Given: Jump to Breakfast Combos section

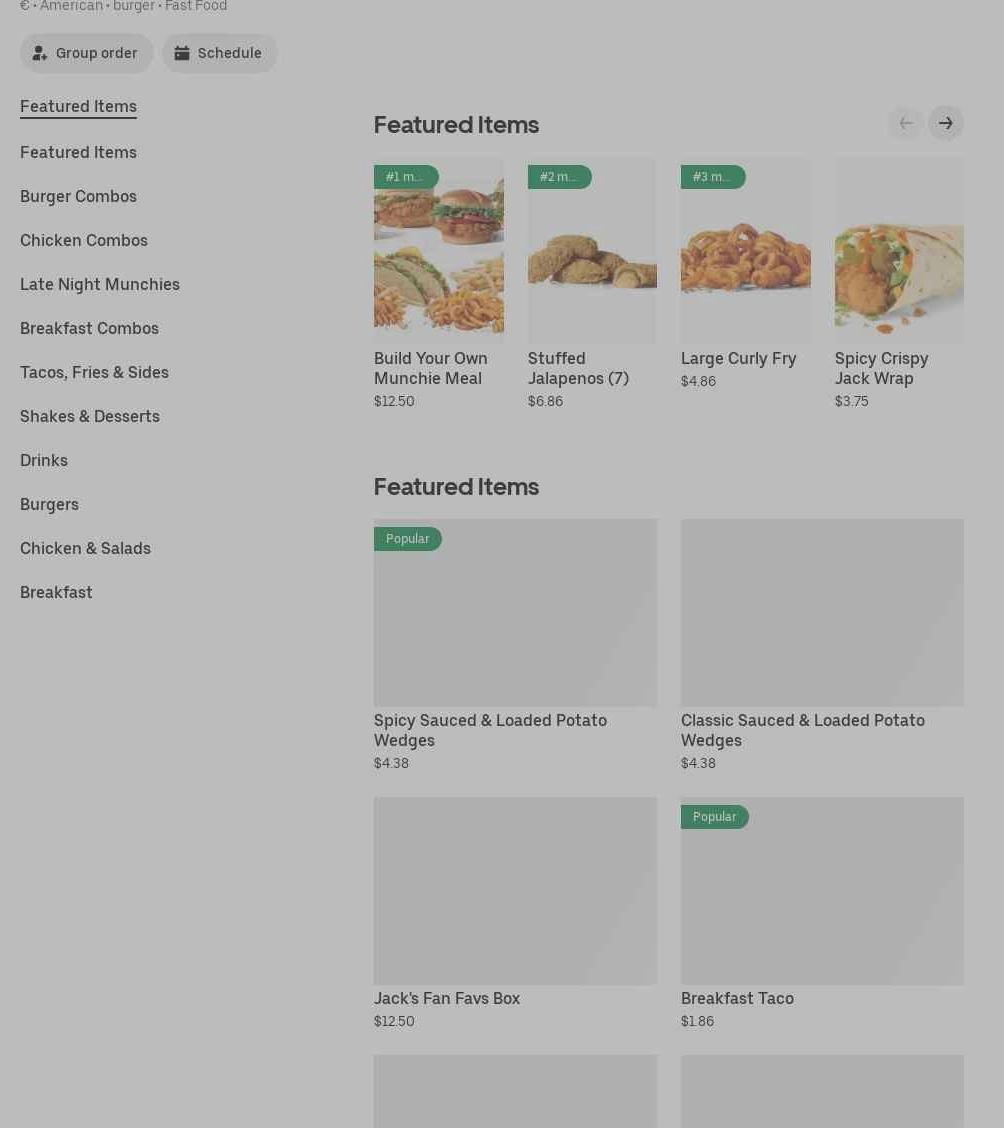Looking at the screenshot, I should click(89, 328).
